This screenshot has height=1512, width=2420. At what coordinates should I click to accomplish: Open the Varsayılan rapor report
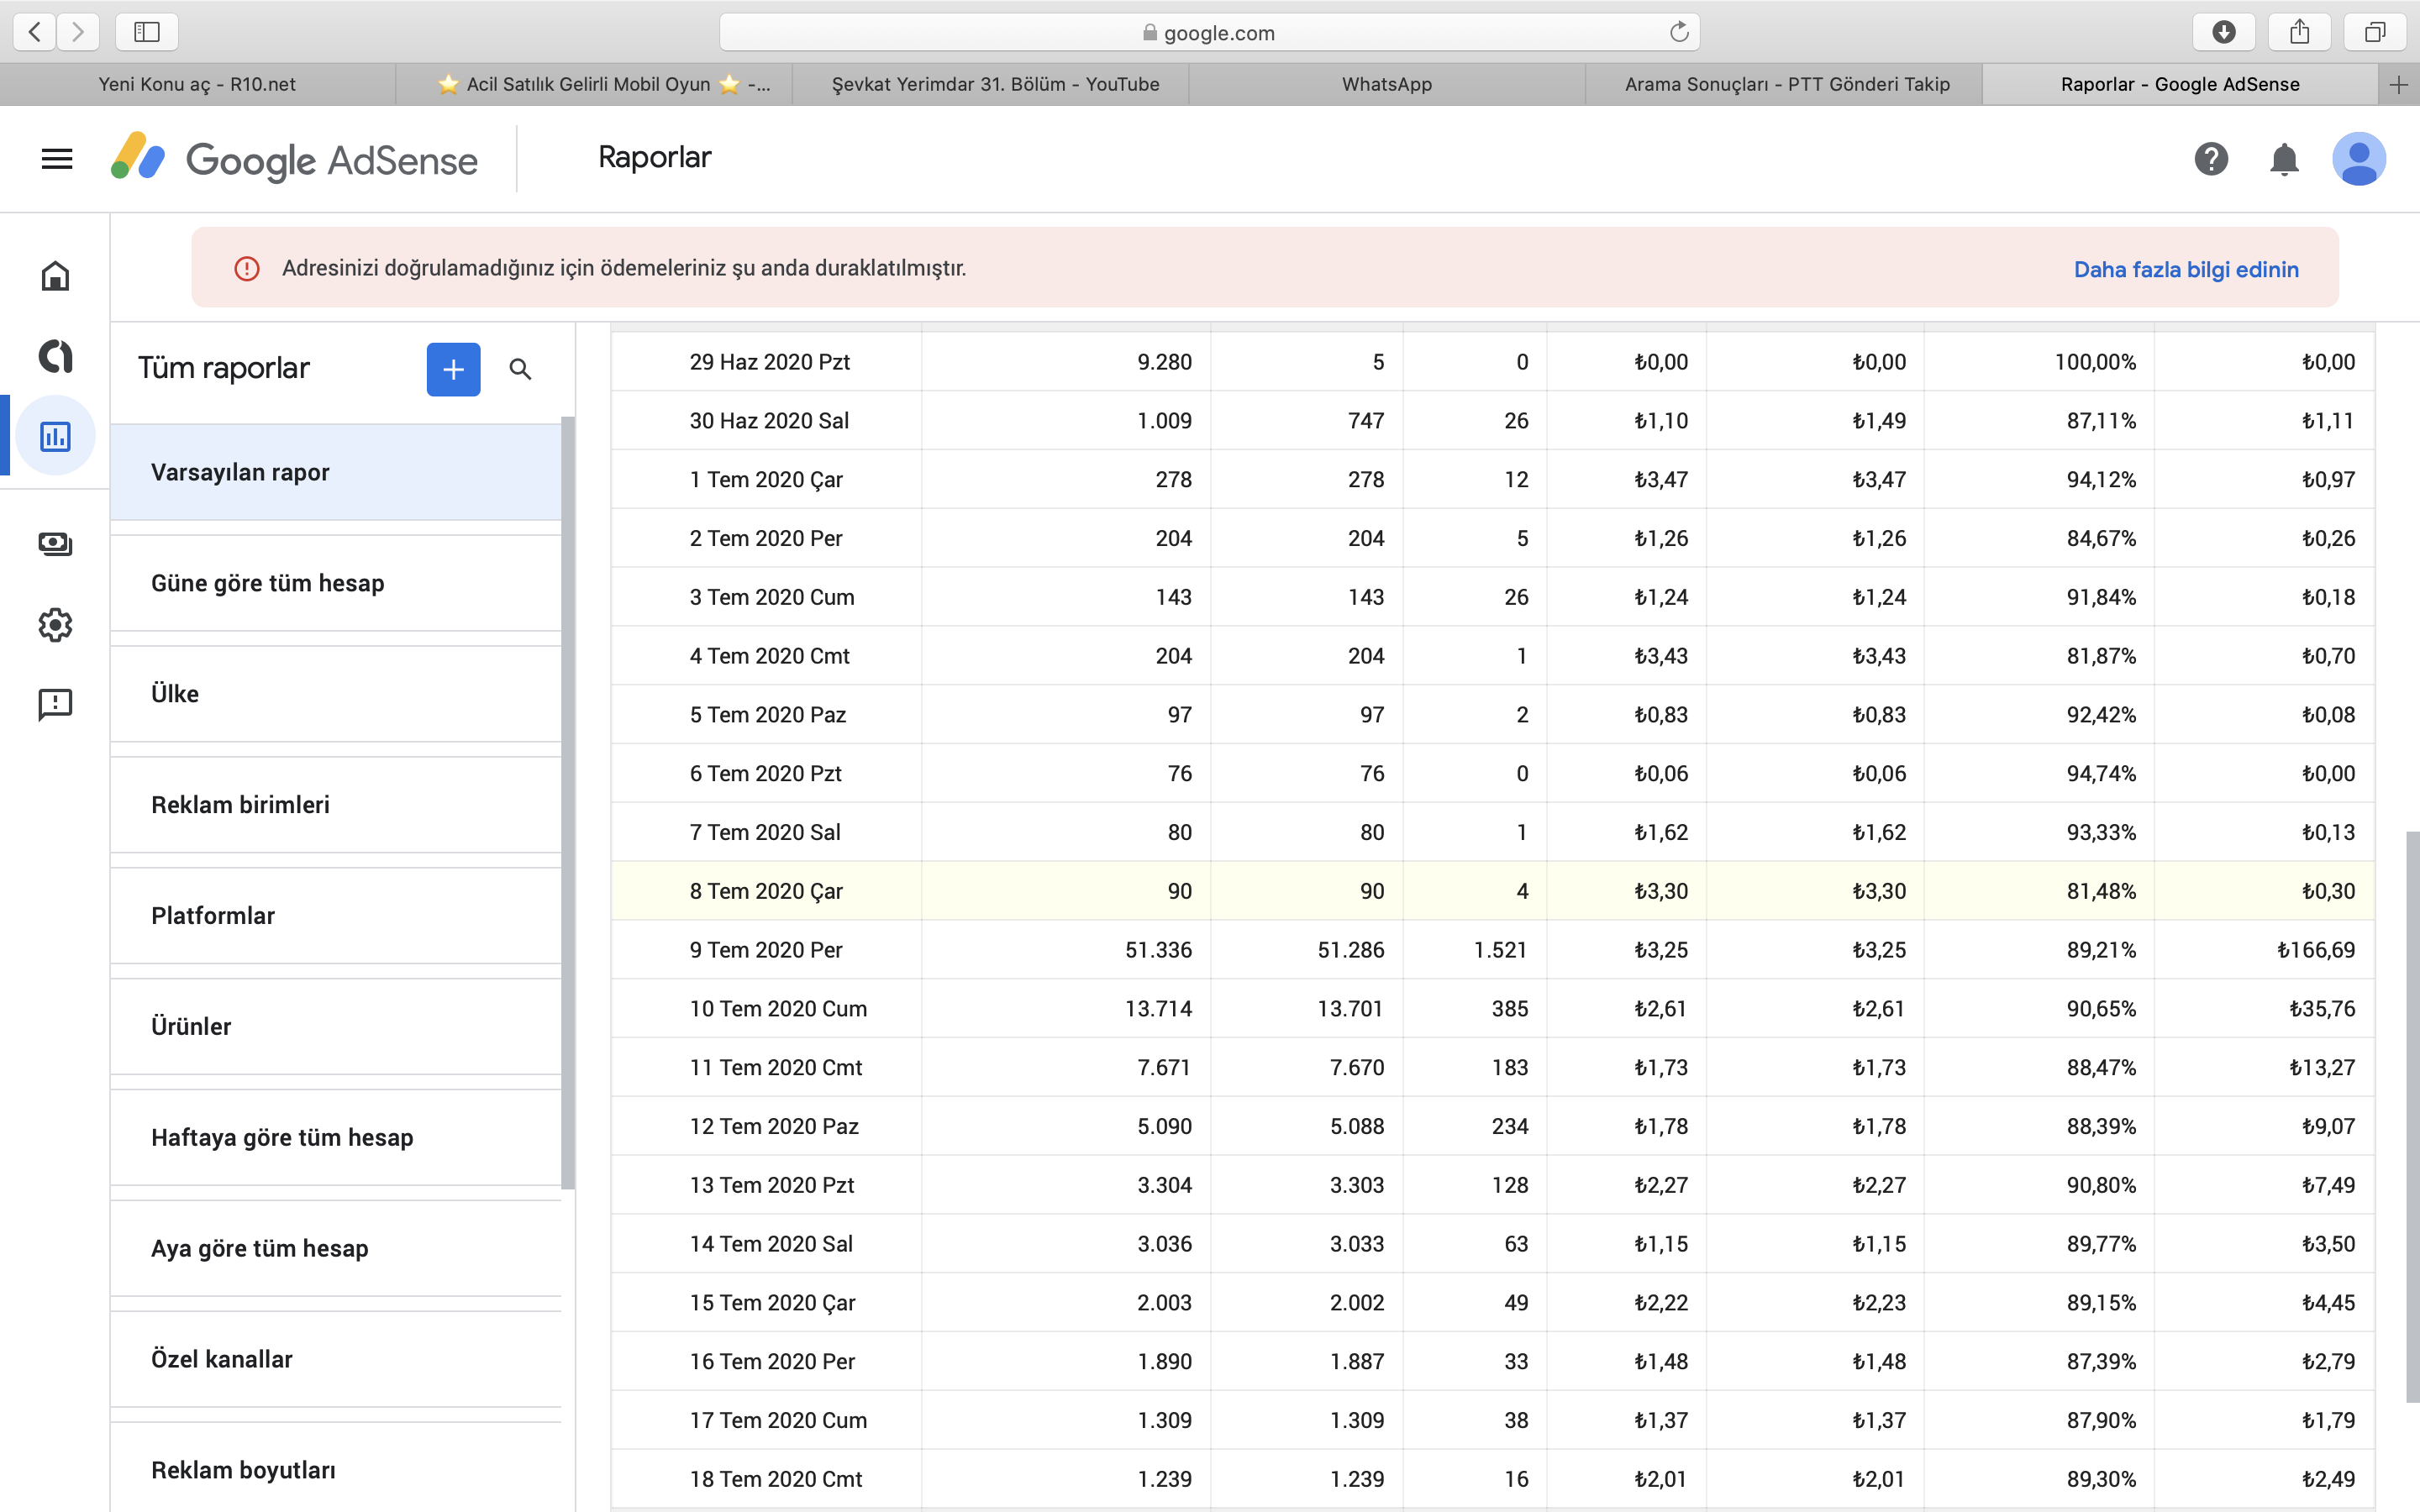[336, 472]
